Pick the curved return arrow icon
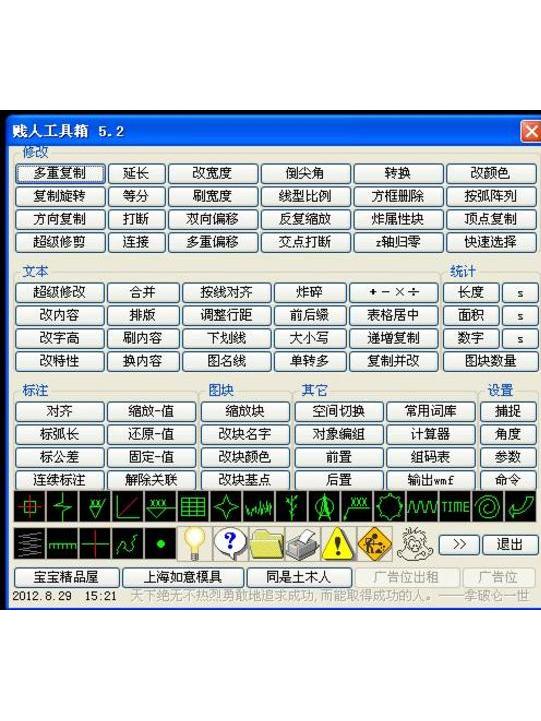This screenshot has height=721, width=541. pos(520,506)
